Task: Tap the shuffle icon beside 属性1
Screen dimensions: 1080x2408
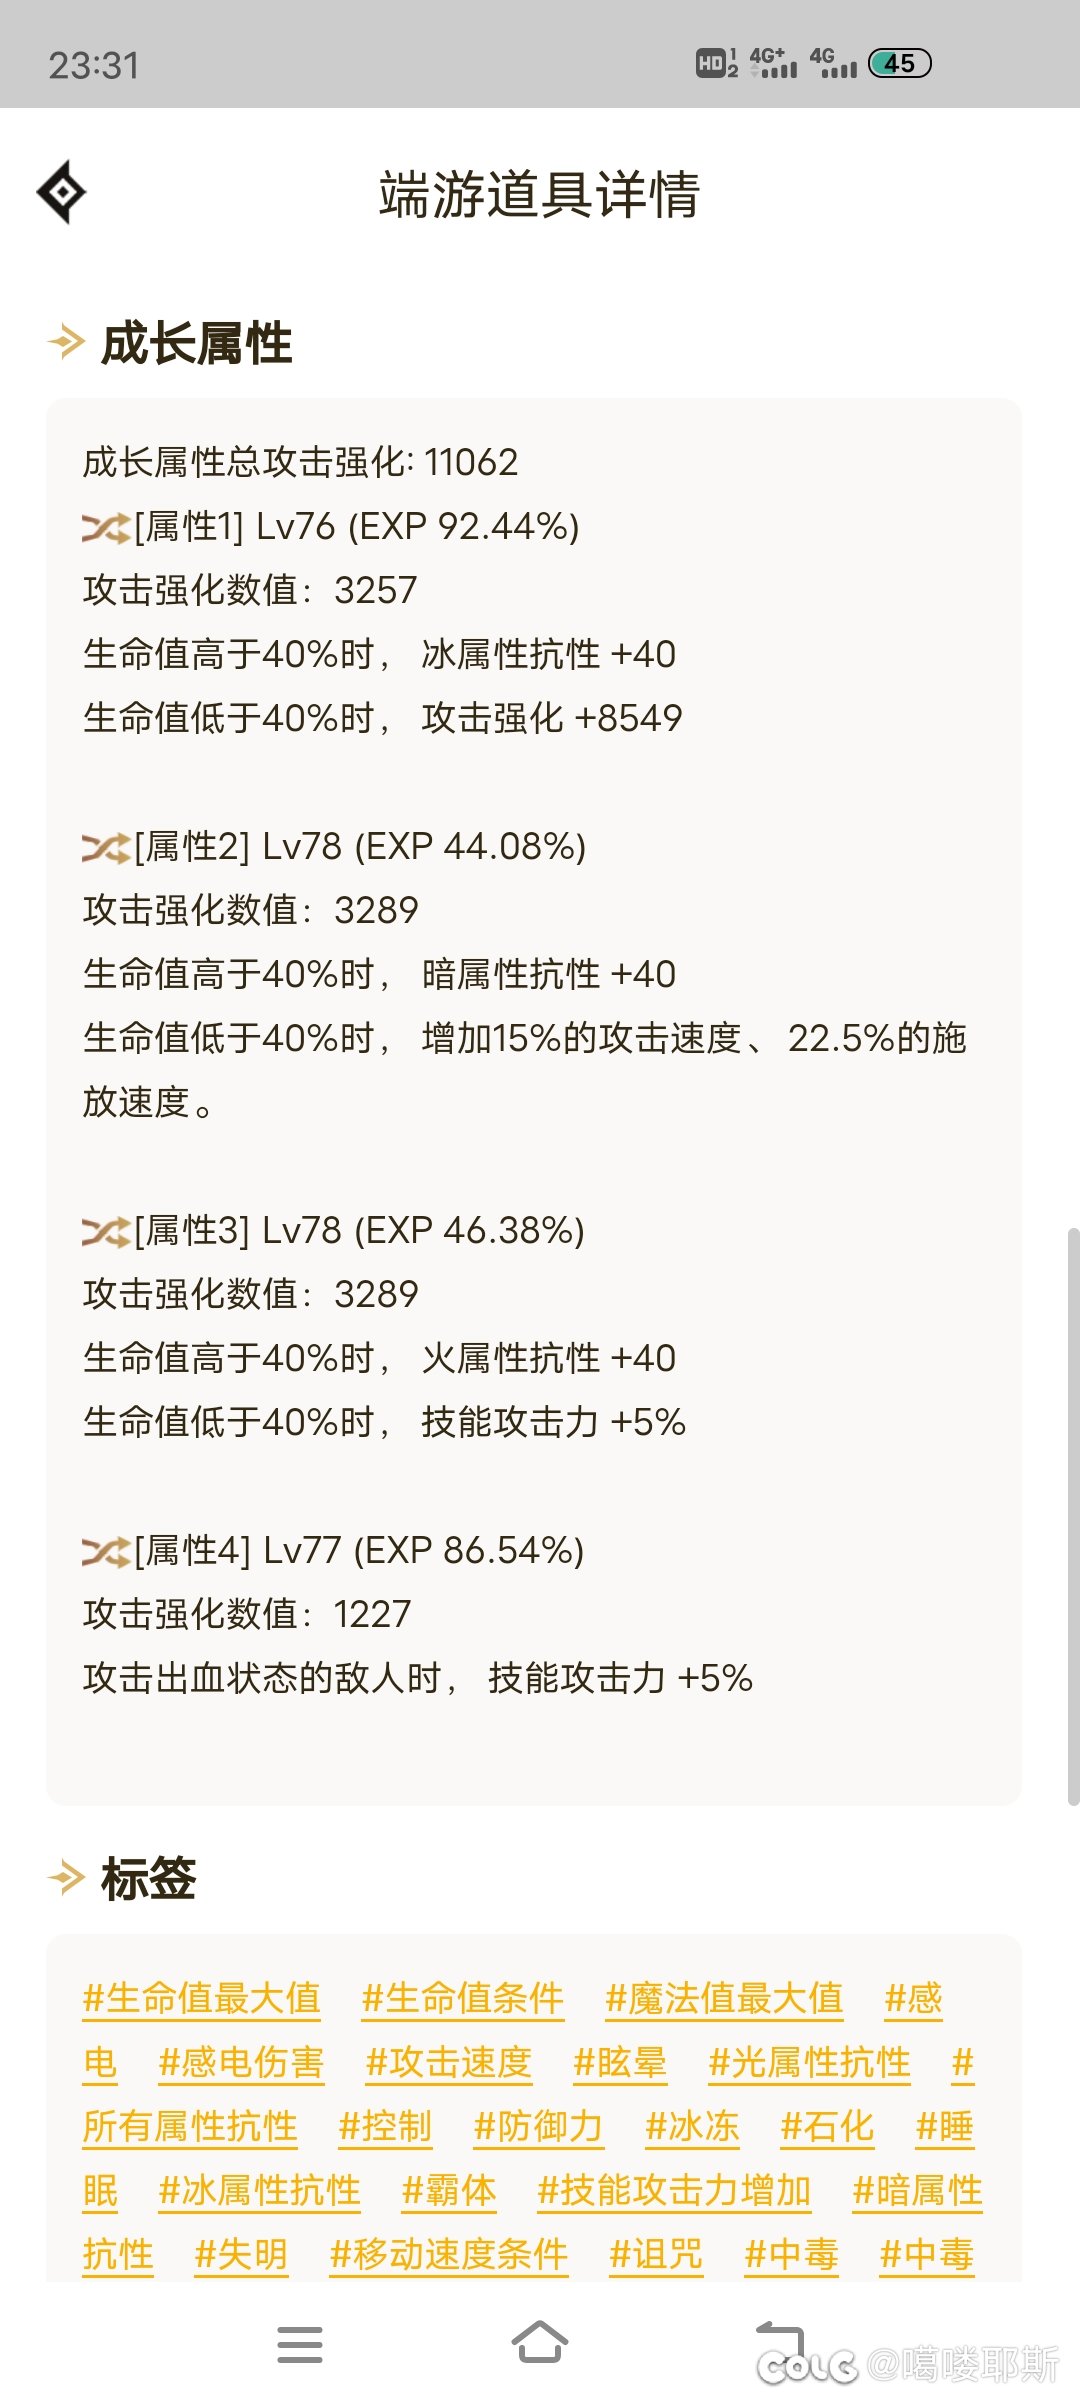Action: [x=106, y=527]
